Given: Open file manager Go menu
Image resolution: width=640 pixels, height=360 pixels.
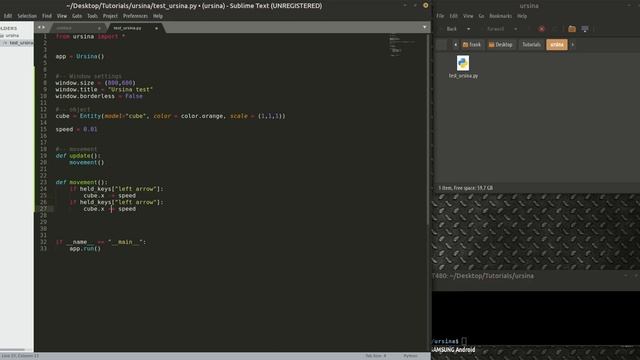Looking at the screenshot, I should [x=481, y=16].
